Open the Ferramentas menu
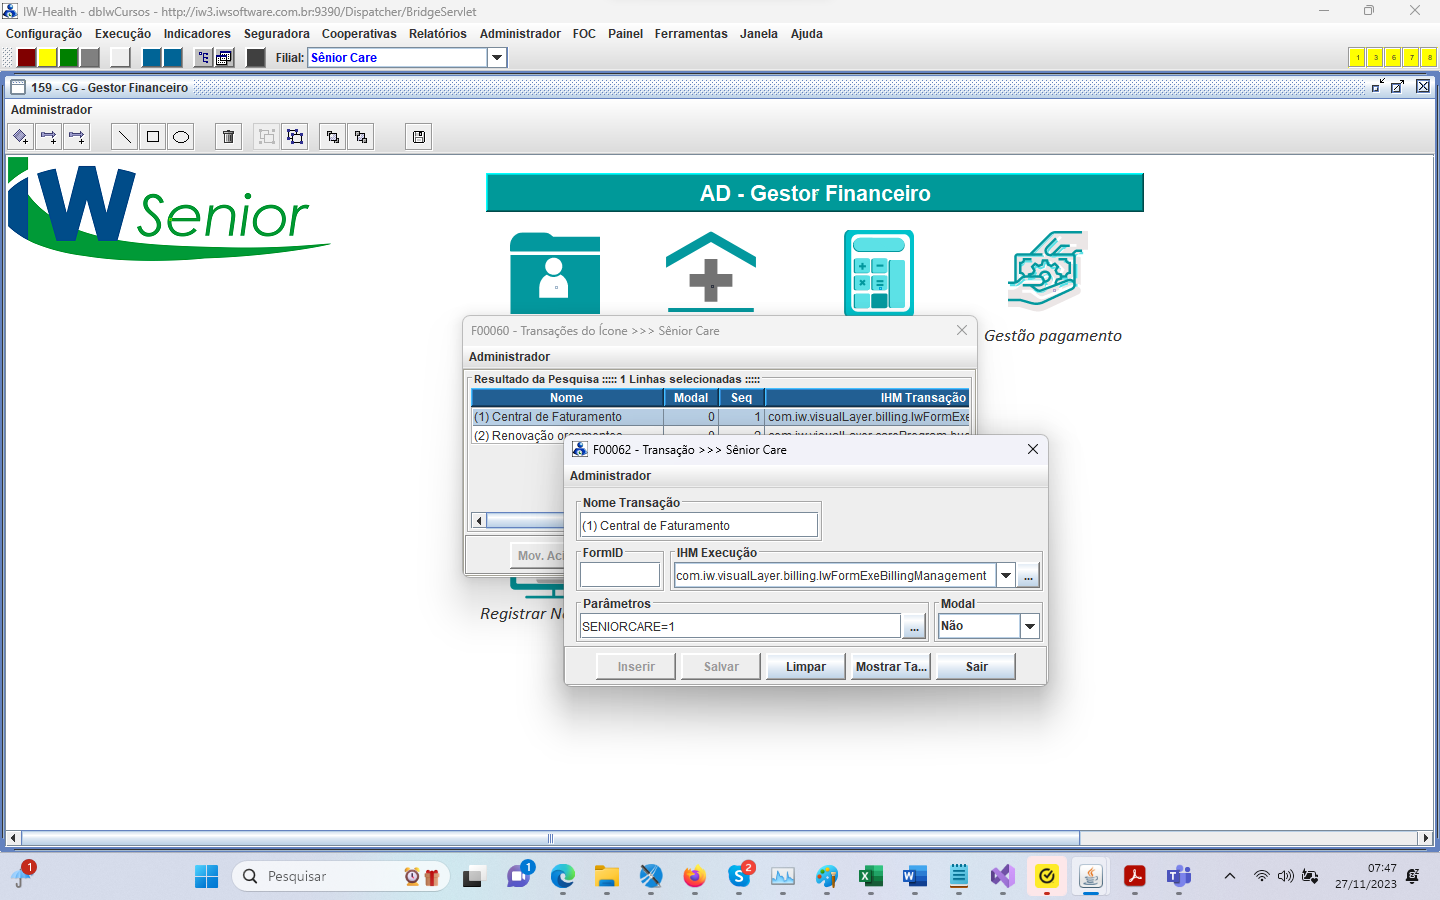This screenshot has height=900, width=1440. pyautogui.click(x=690, y=33)
